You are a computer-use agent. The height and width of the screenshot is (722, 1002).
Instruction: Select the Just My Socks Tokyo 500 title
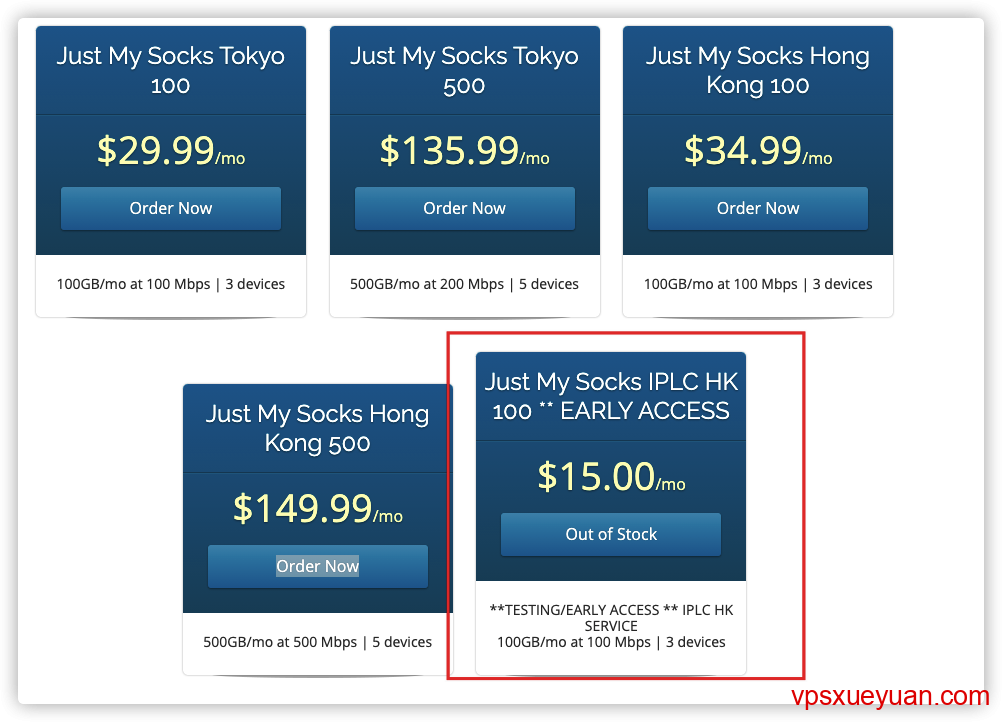pyautogui.click(x=465, y=70)
